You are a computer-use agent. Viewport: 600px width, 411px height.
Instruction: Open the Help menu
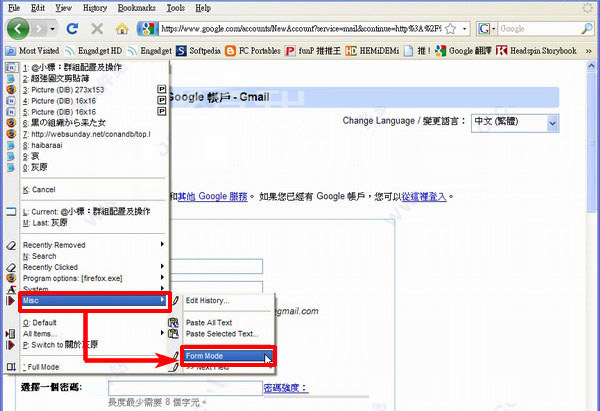click(203, 8)
